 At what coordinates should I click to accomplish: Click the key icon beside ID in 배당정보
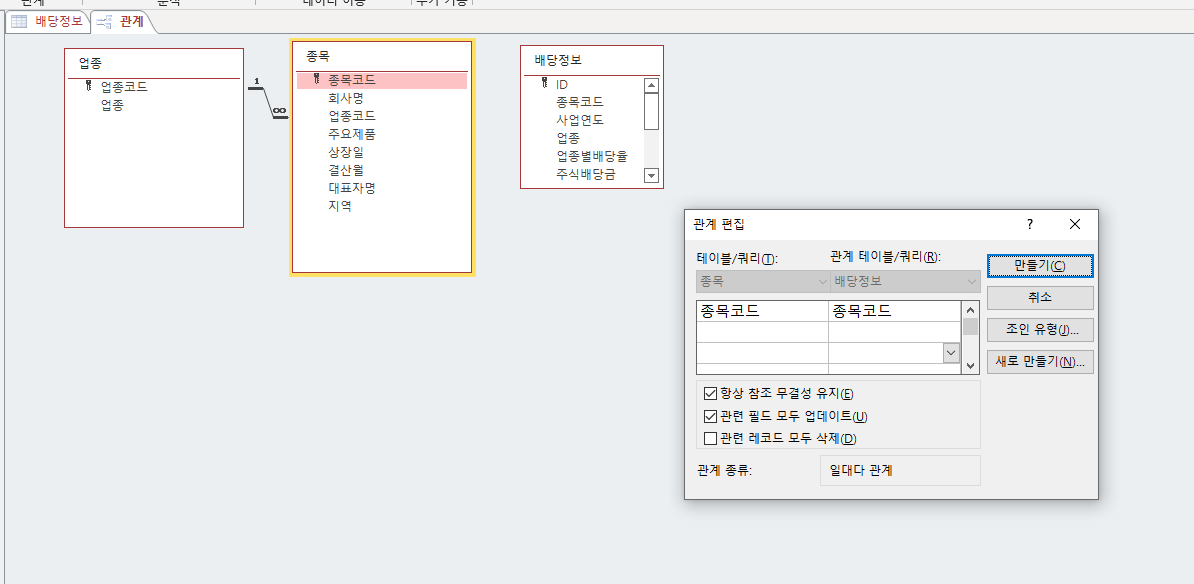pos(544,84)
